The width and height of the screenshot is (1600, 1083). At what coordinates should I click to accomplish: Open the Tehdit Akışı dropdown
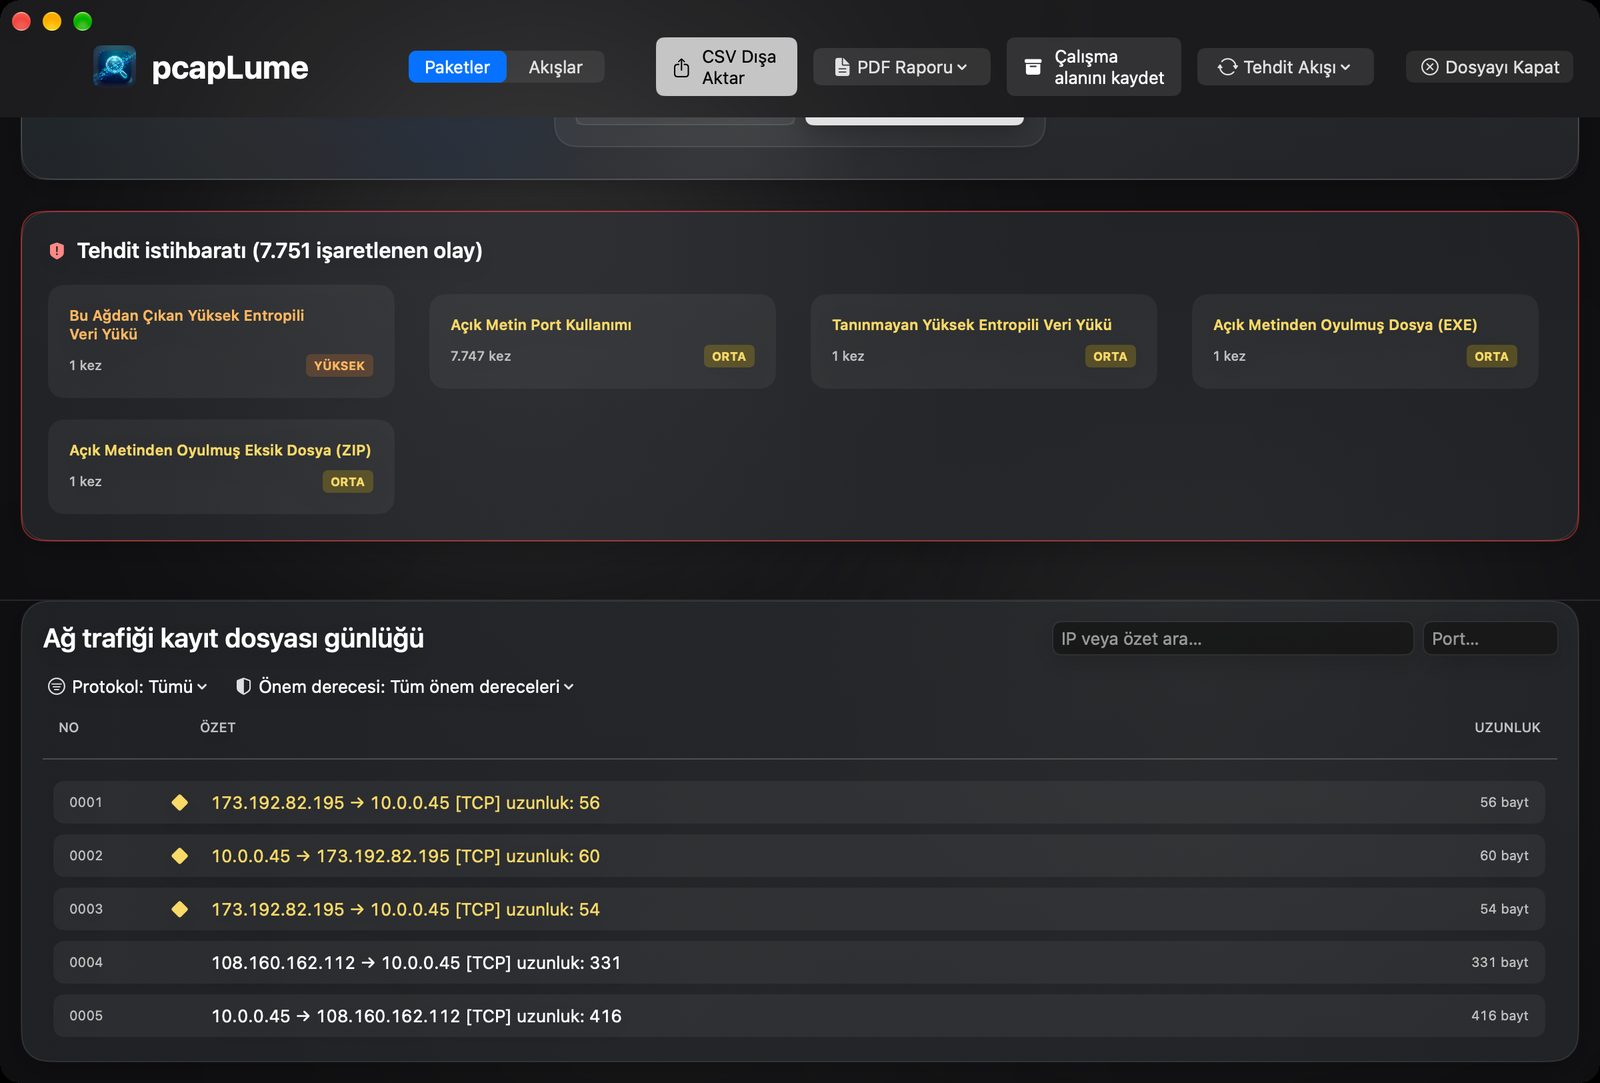pos(1285,67)
